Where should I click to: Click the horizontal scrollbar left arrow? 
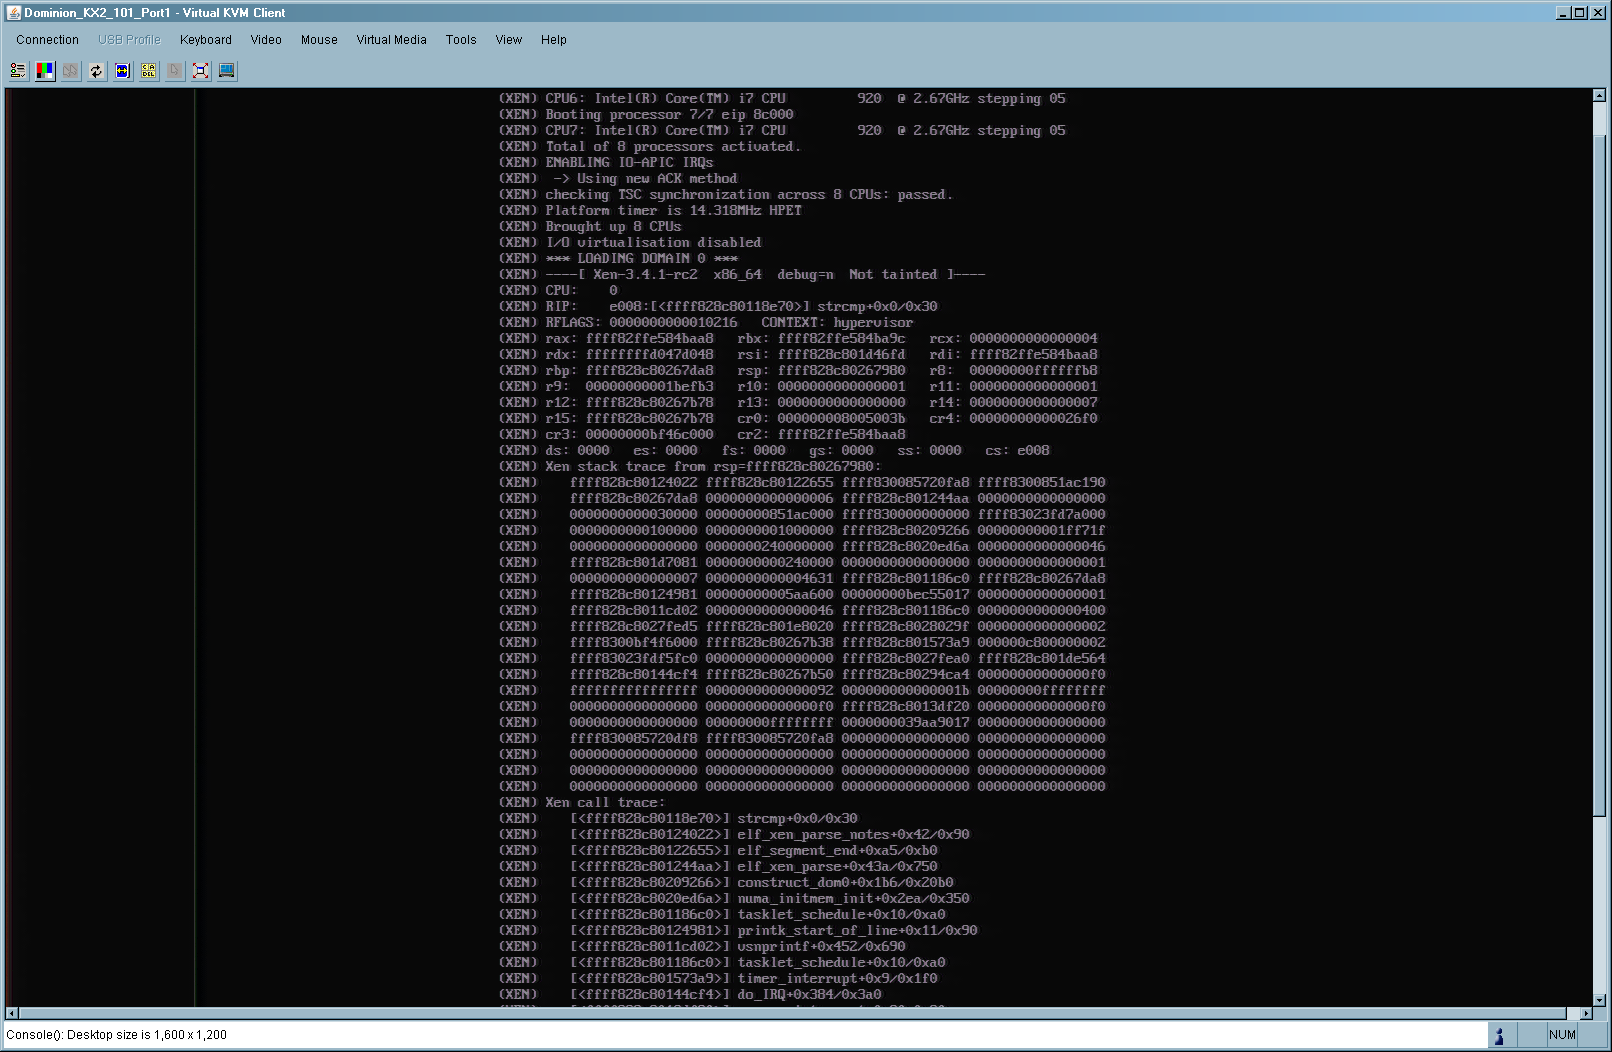(12, 1013)
